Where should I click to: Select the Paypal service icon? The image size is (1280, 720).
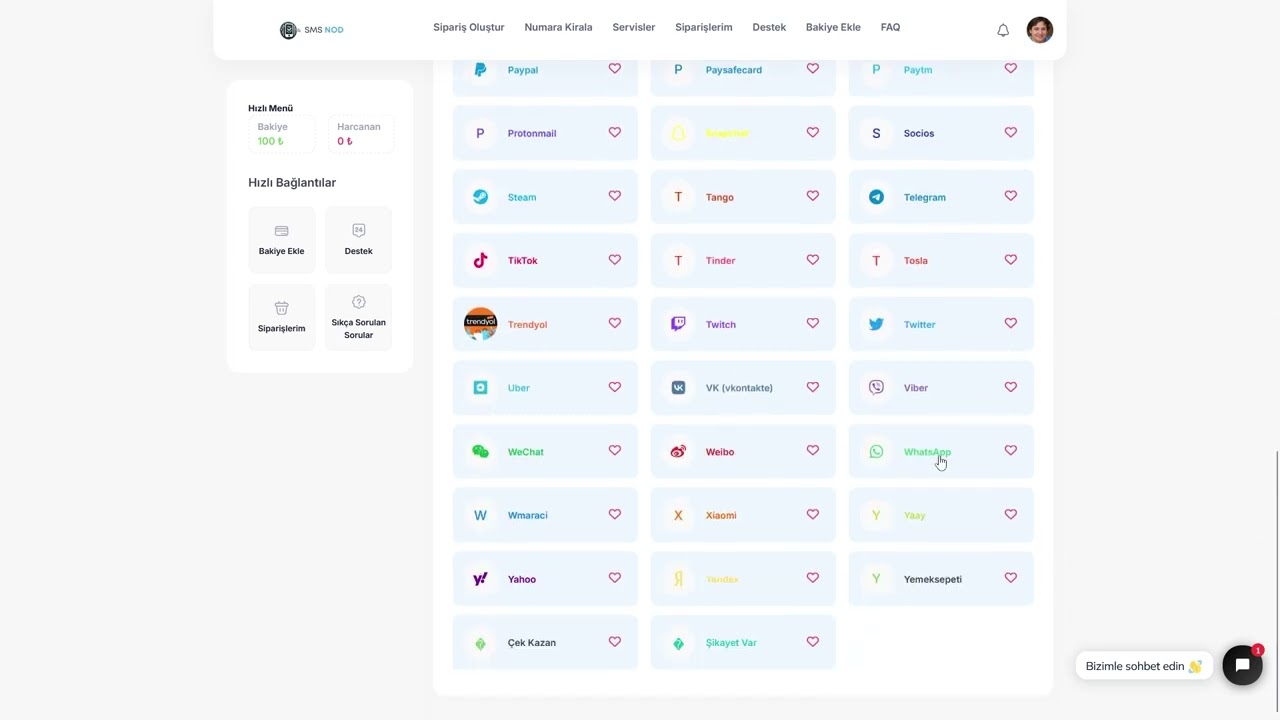(480, 70)
